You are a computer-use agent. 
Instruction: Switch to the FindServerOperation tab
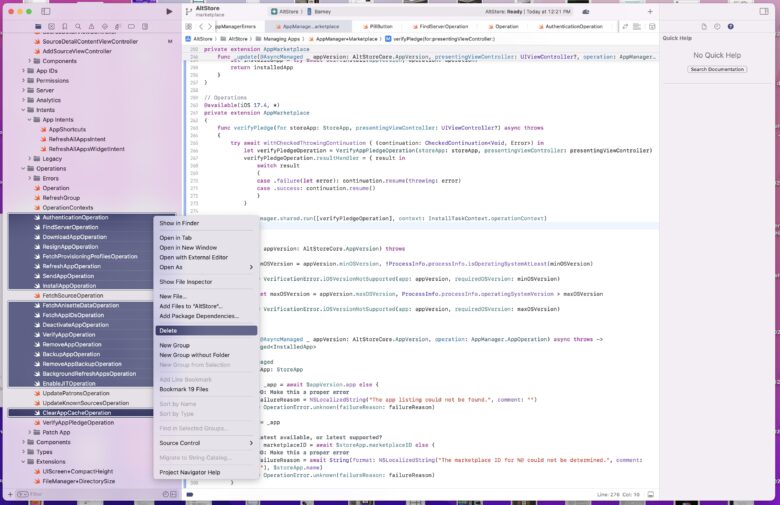pos(442,26)
